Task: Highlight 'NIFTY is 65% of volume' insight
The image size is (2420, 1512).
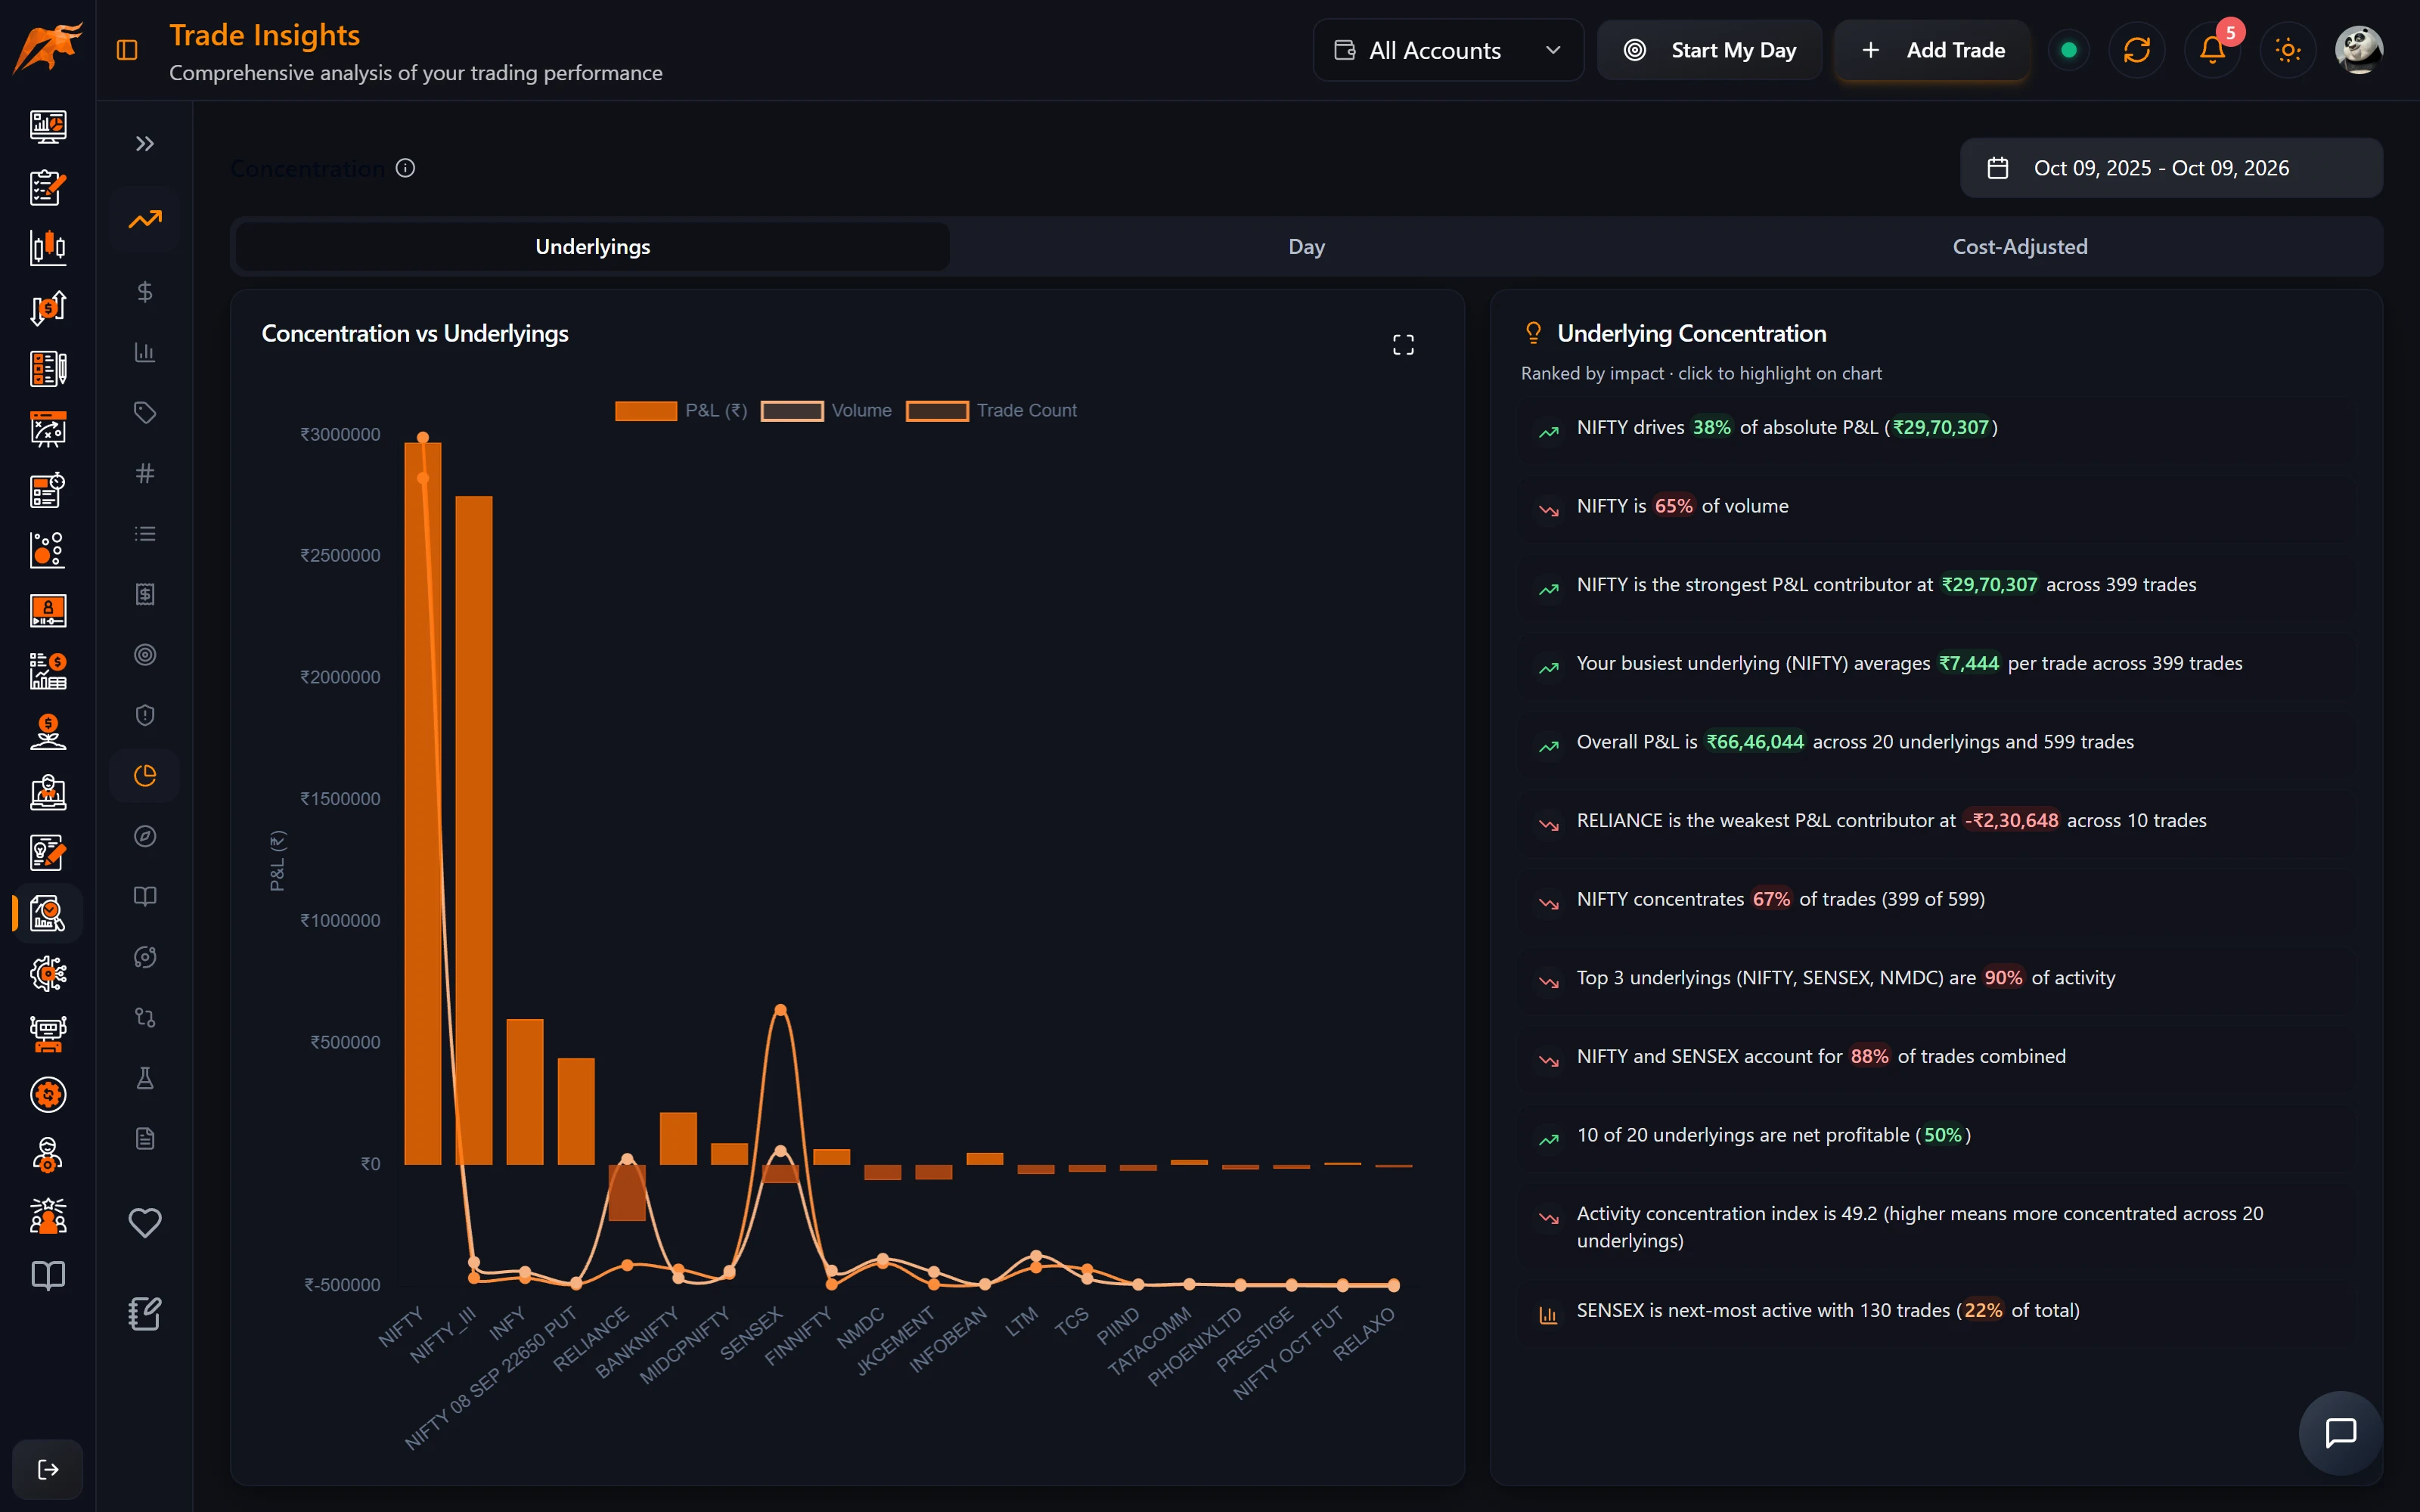Action: [1935, 507]
